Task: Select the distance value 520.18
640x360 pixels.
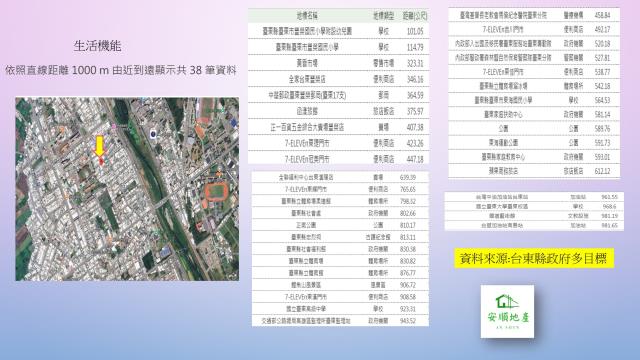Action: pos(602,44)
